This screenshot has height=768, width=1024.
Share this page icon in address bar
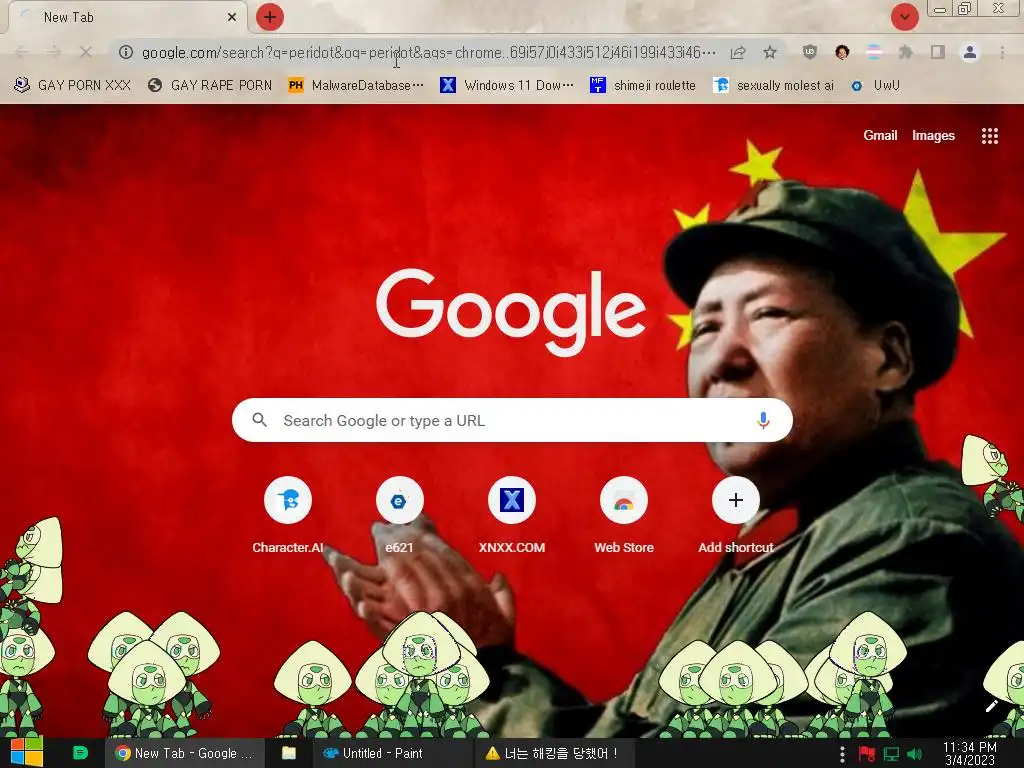738,52
